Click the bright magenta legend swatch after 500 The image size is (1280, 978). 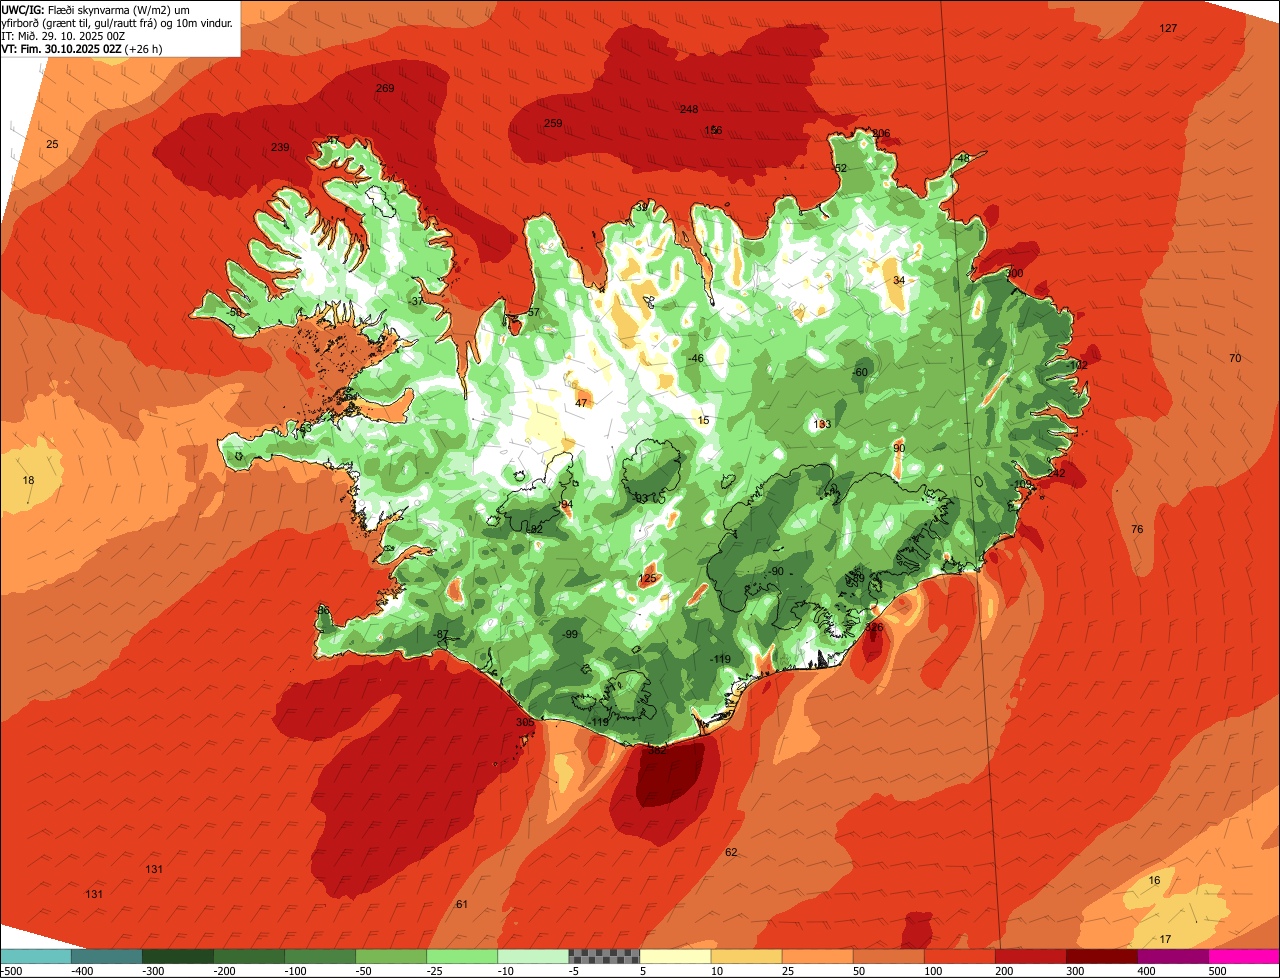pos(1243,956)
